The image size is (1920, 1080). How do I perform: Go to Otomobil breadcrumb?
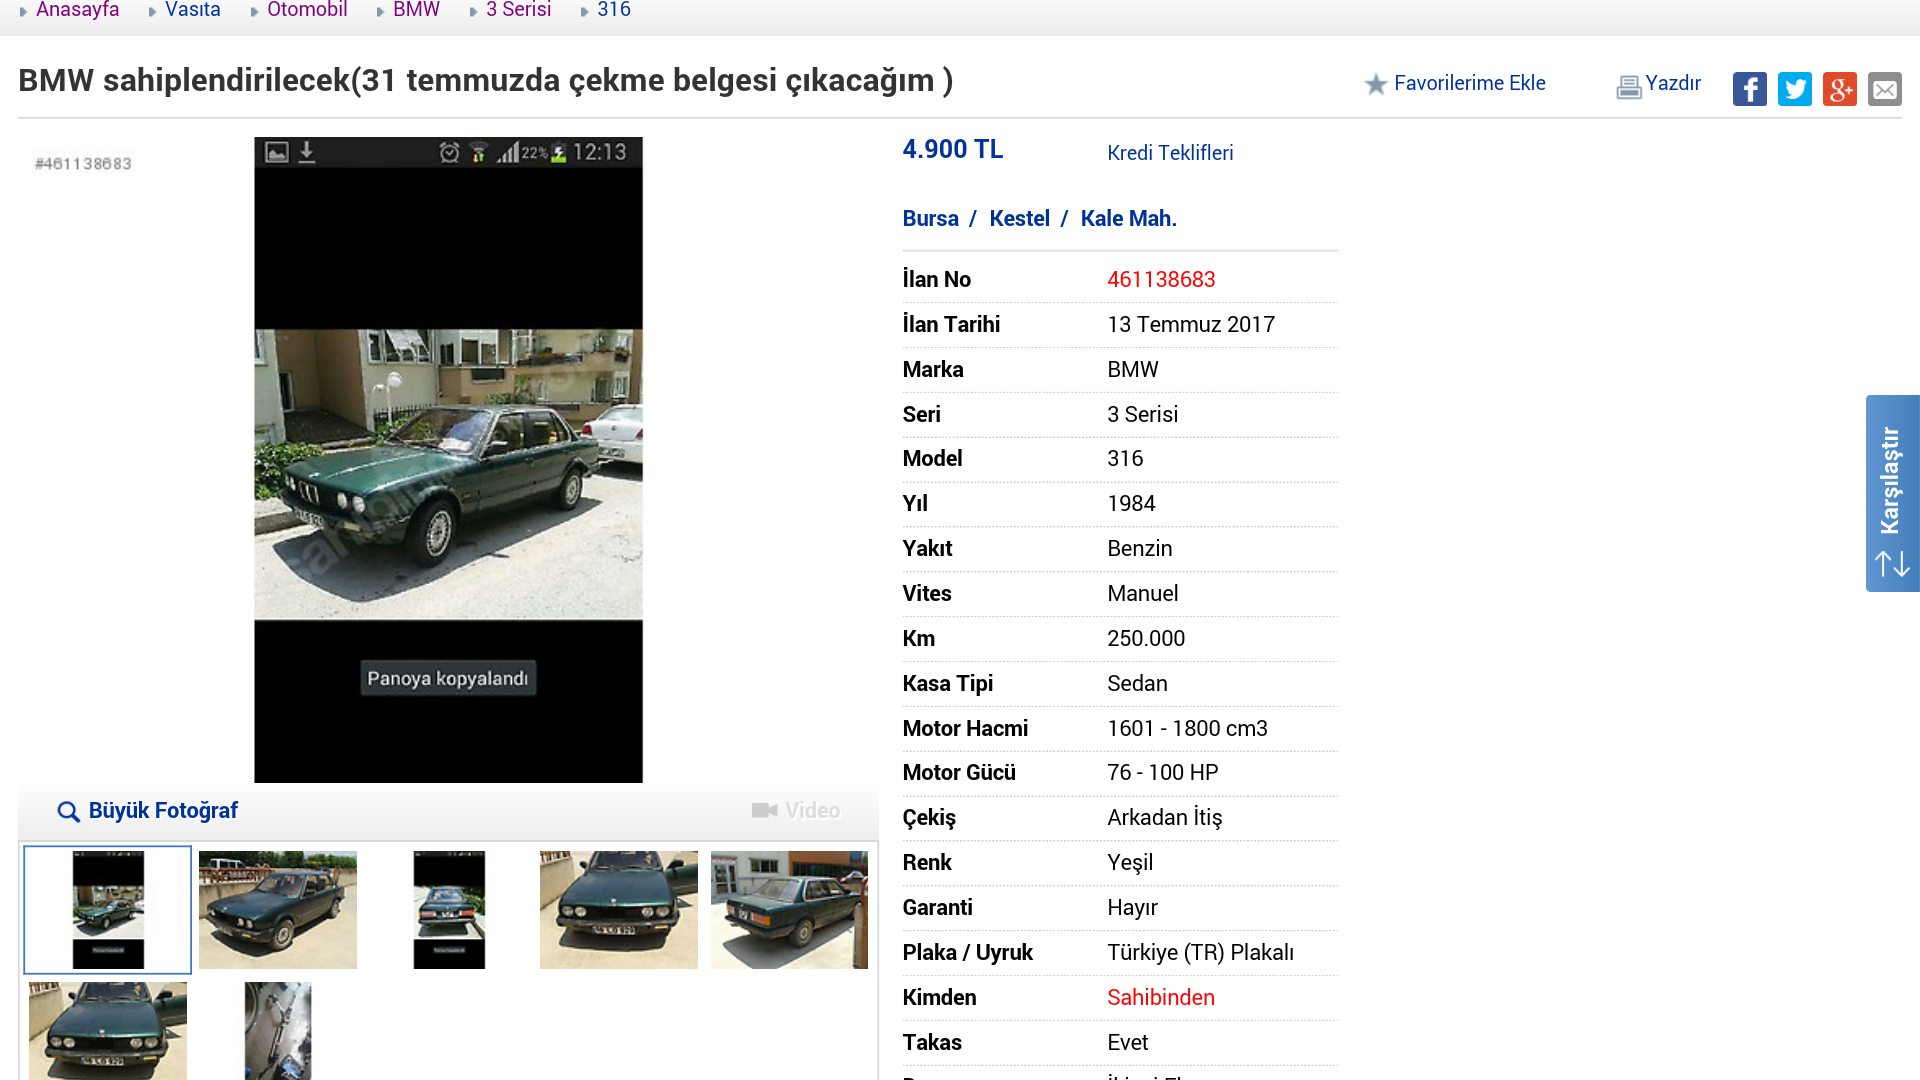click(307, 10)
